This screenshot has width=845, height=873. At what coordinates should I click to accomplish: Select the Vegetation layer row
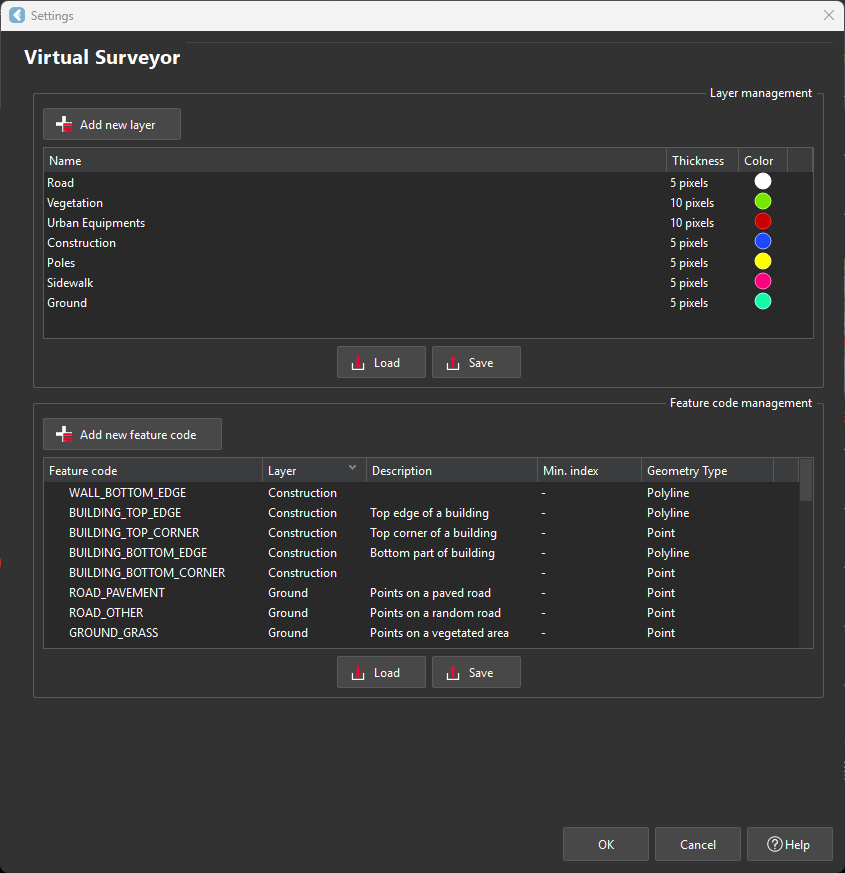(75, 203)
